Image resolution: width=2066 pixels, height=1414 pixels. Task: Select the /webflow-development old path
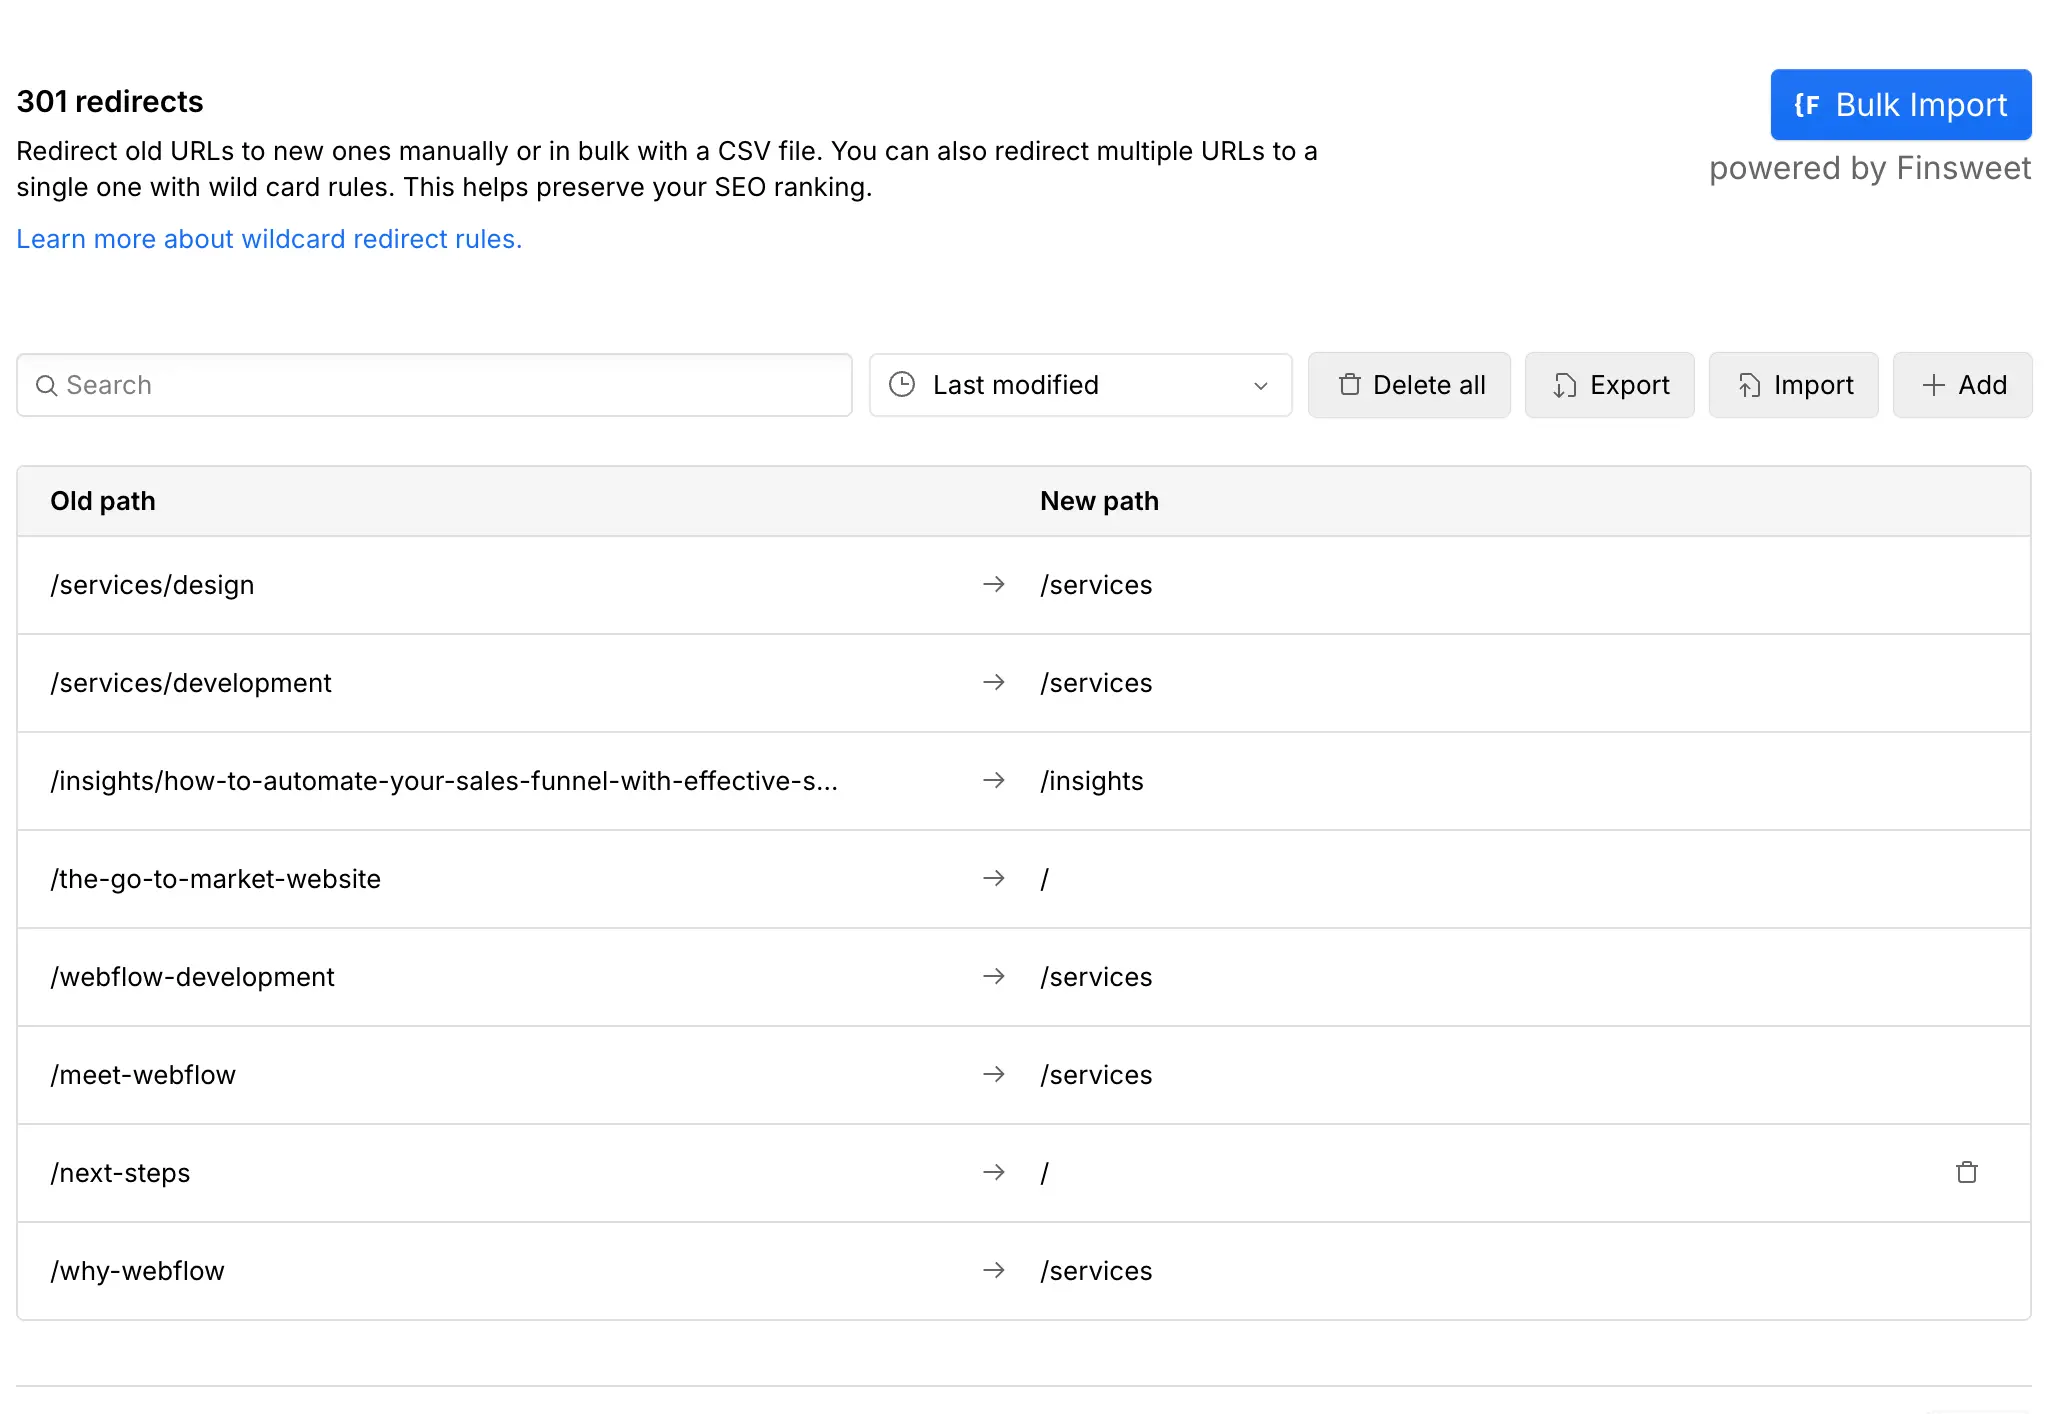192,977
